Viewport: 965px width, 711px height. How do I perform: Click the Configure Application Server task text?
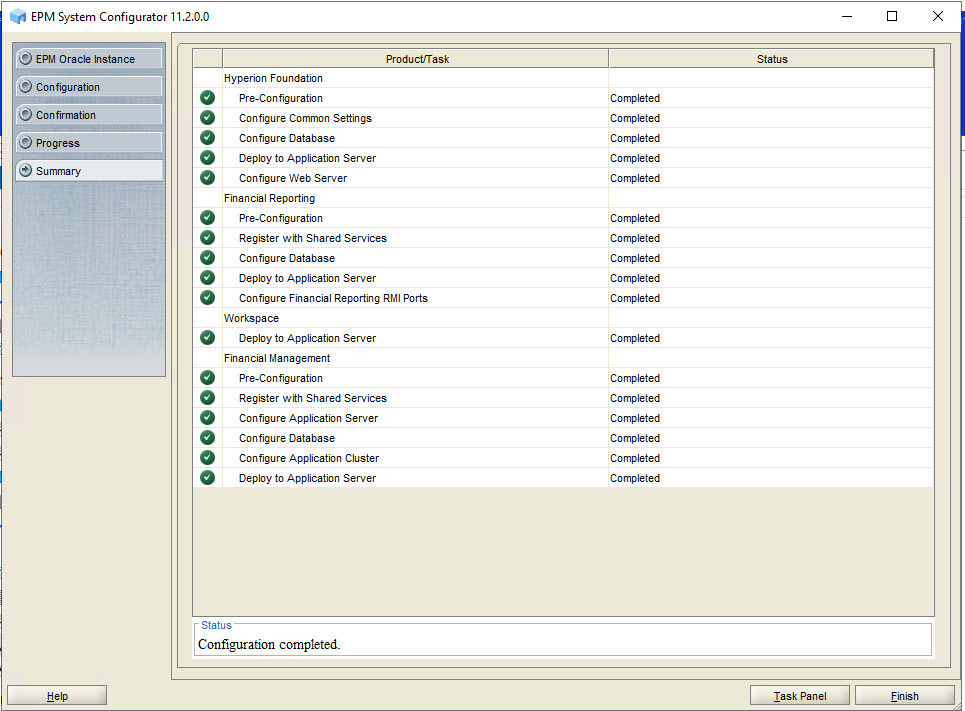click(308, 419)
